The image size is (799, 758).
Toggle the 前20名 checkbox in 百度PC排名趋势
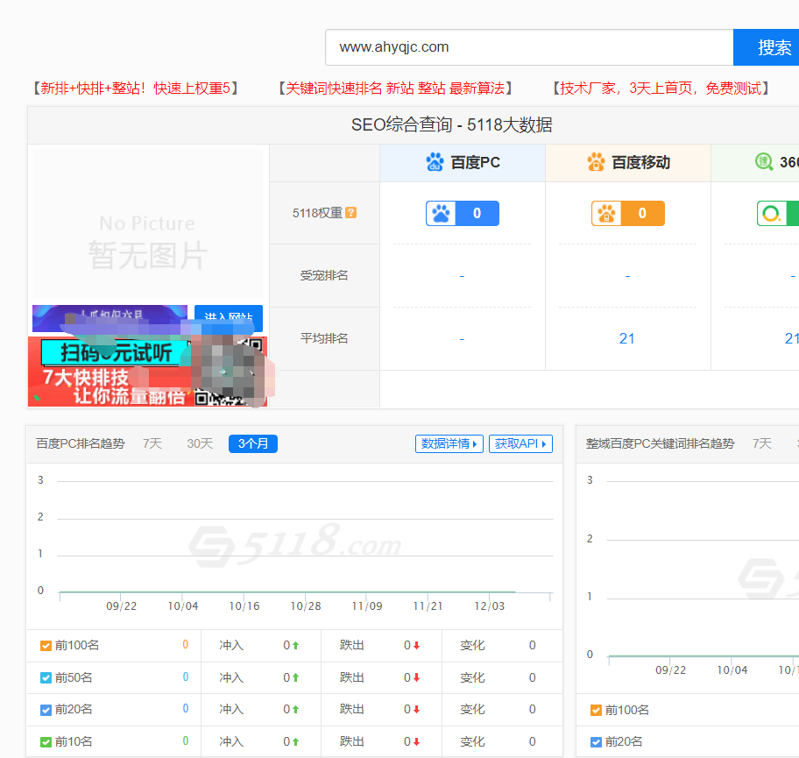coord(46,710)
